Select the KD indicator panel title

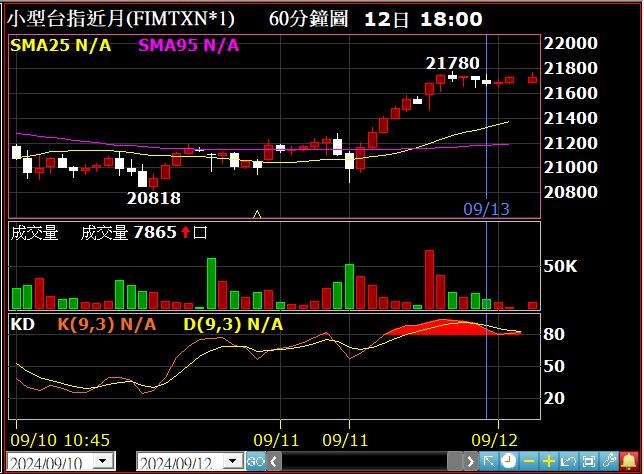point(21,324)
